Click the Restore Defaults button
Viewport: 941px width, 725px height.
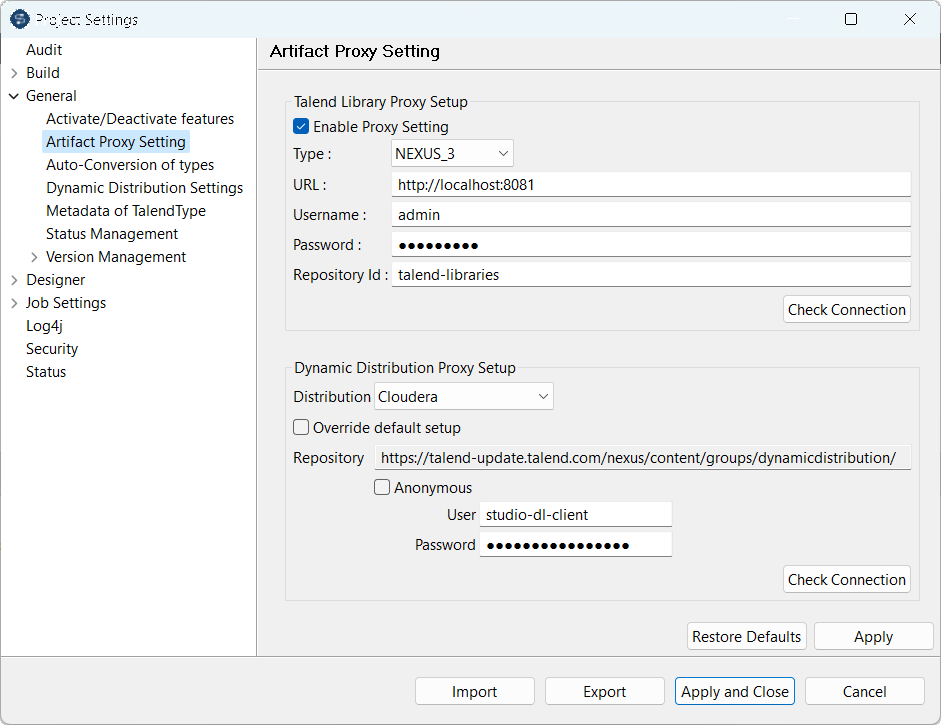click(x=747, y=637)
